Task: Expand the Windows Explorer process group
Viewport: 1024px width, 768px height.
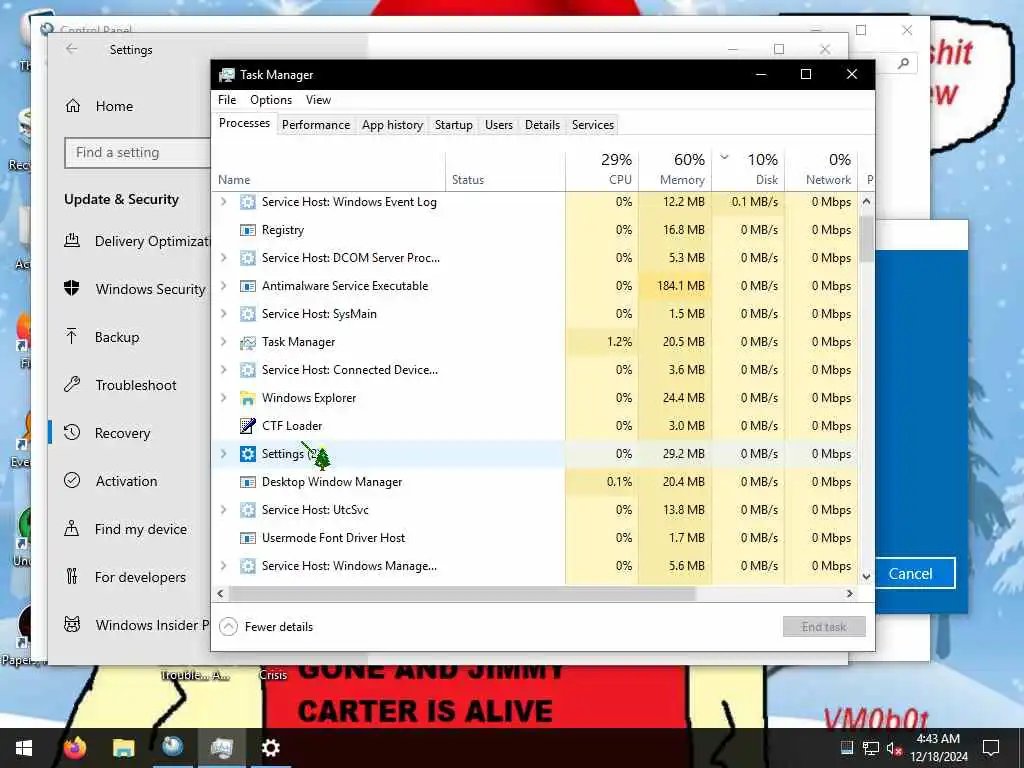Action: click(x=224, y=398)
